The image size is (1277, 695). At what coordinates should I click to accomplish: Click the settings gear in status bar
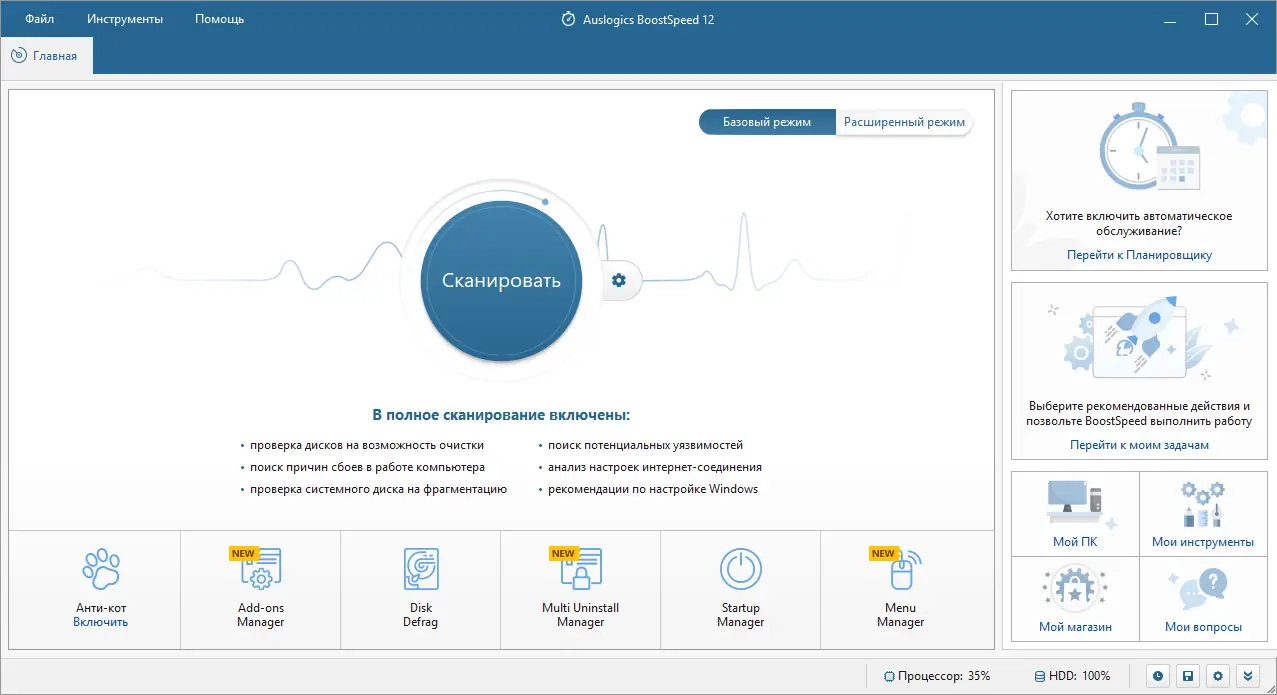click(x=1217, y=676)
